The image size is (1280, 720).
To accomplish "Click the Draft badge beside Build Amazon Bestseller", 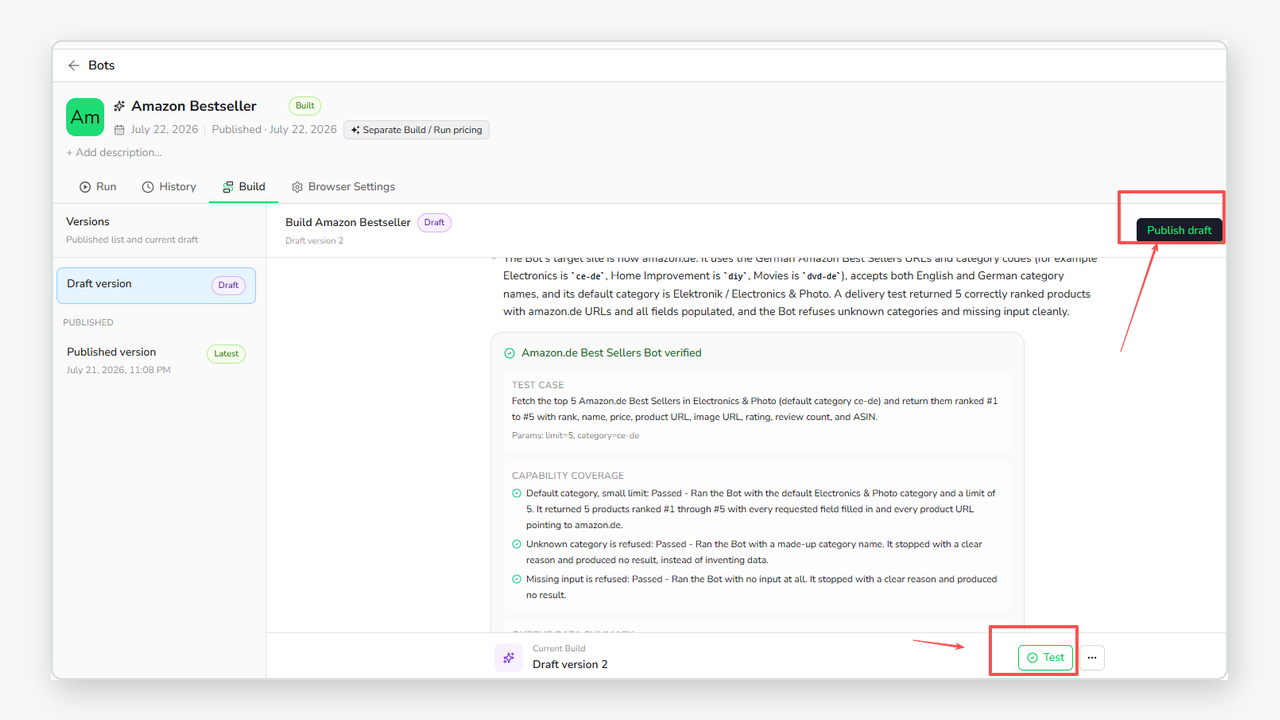I will click(x=434, y=223).
